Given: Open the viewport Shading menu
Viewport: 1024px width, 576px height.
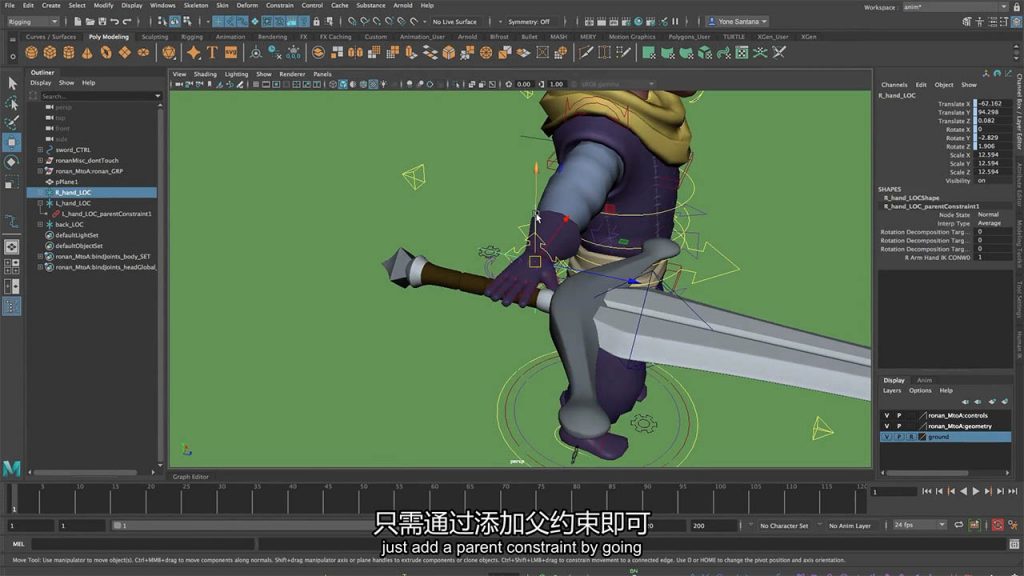Looking at the screenshot, I should point(205,74).
